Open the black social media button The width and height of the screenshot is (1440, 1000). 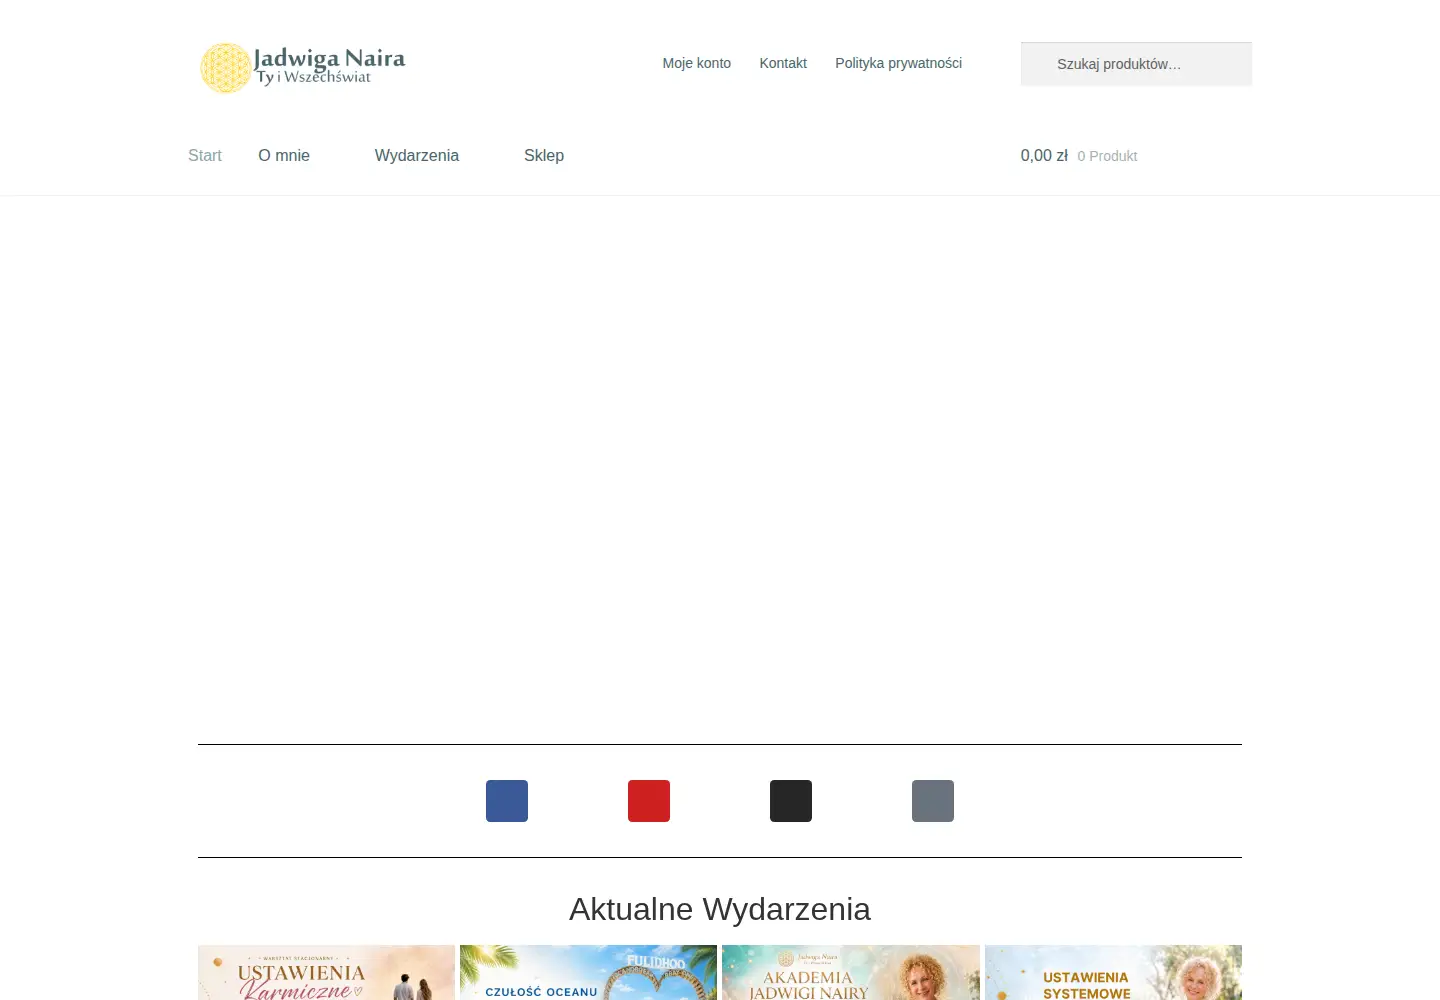tap(791, 801)
